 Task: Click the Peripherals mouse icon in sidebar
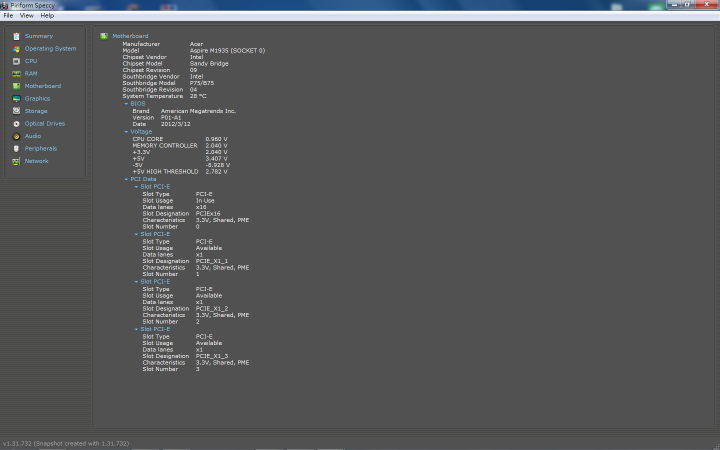click(x=17, y=149)
